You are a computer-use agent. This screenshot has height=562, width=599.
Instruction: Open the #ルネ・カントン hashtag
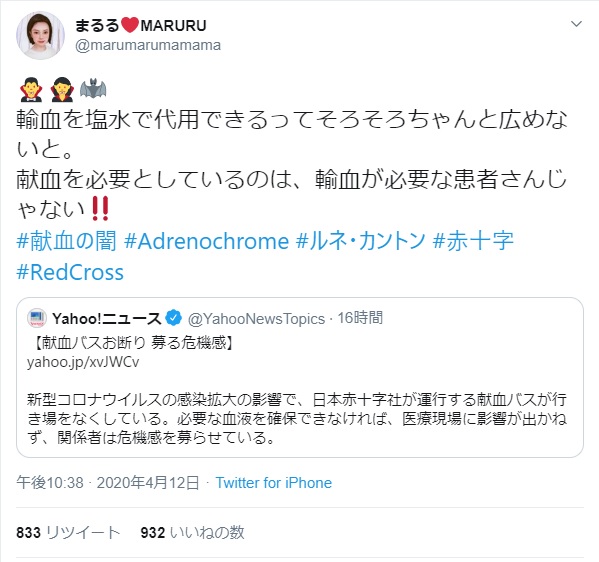pos(361,241)
